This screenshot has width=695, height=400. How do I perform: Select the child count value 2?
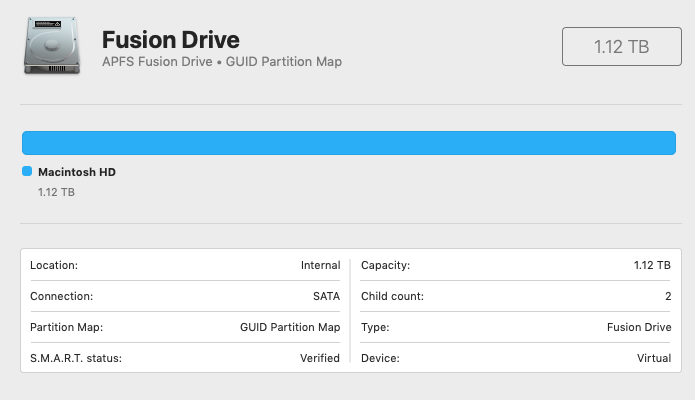[x=668, y=296]
